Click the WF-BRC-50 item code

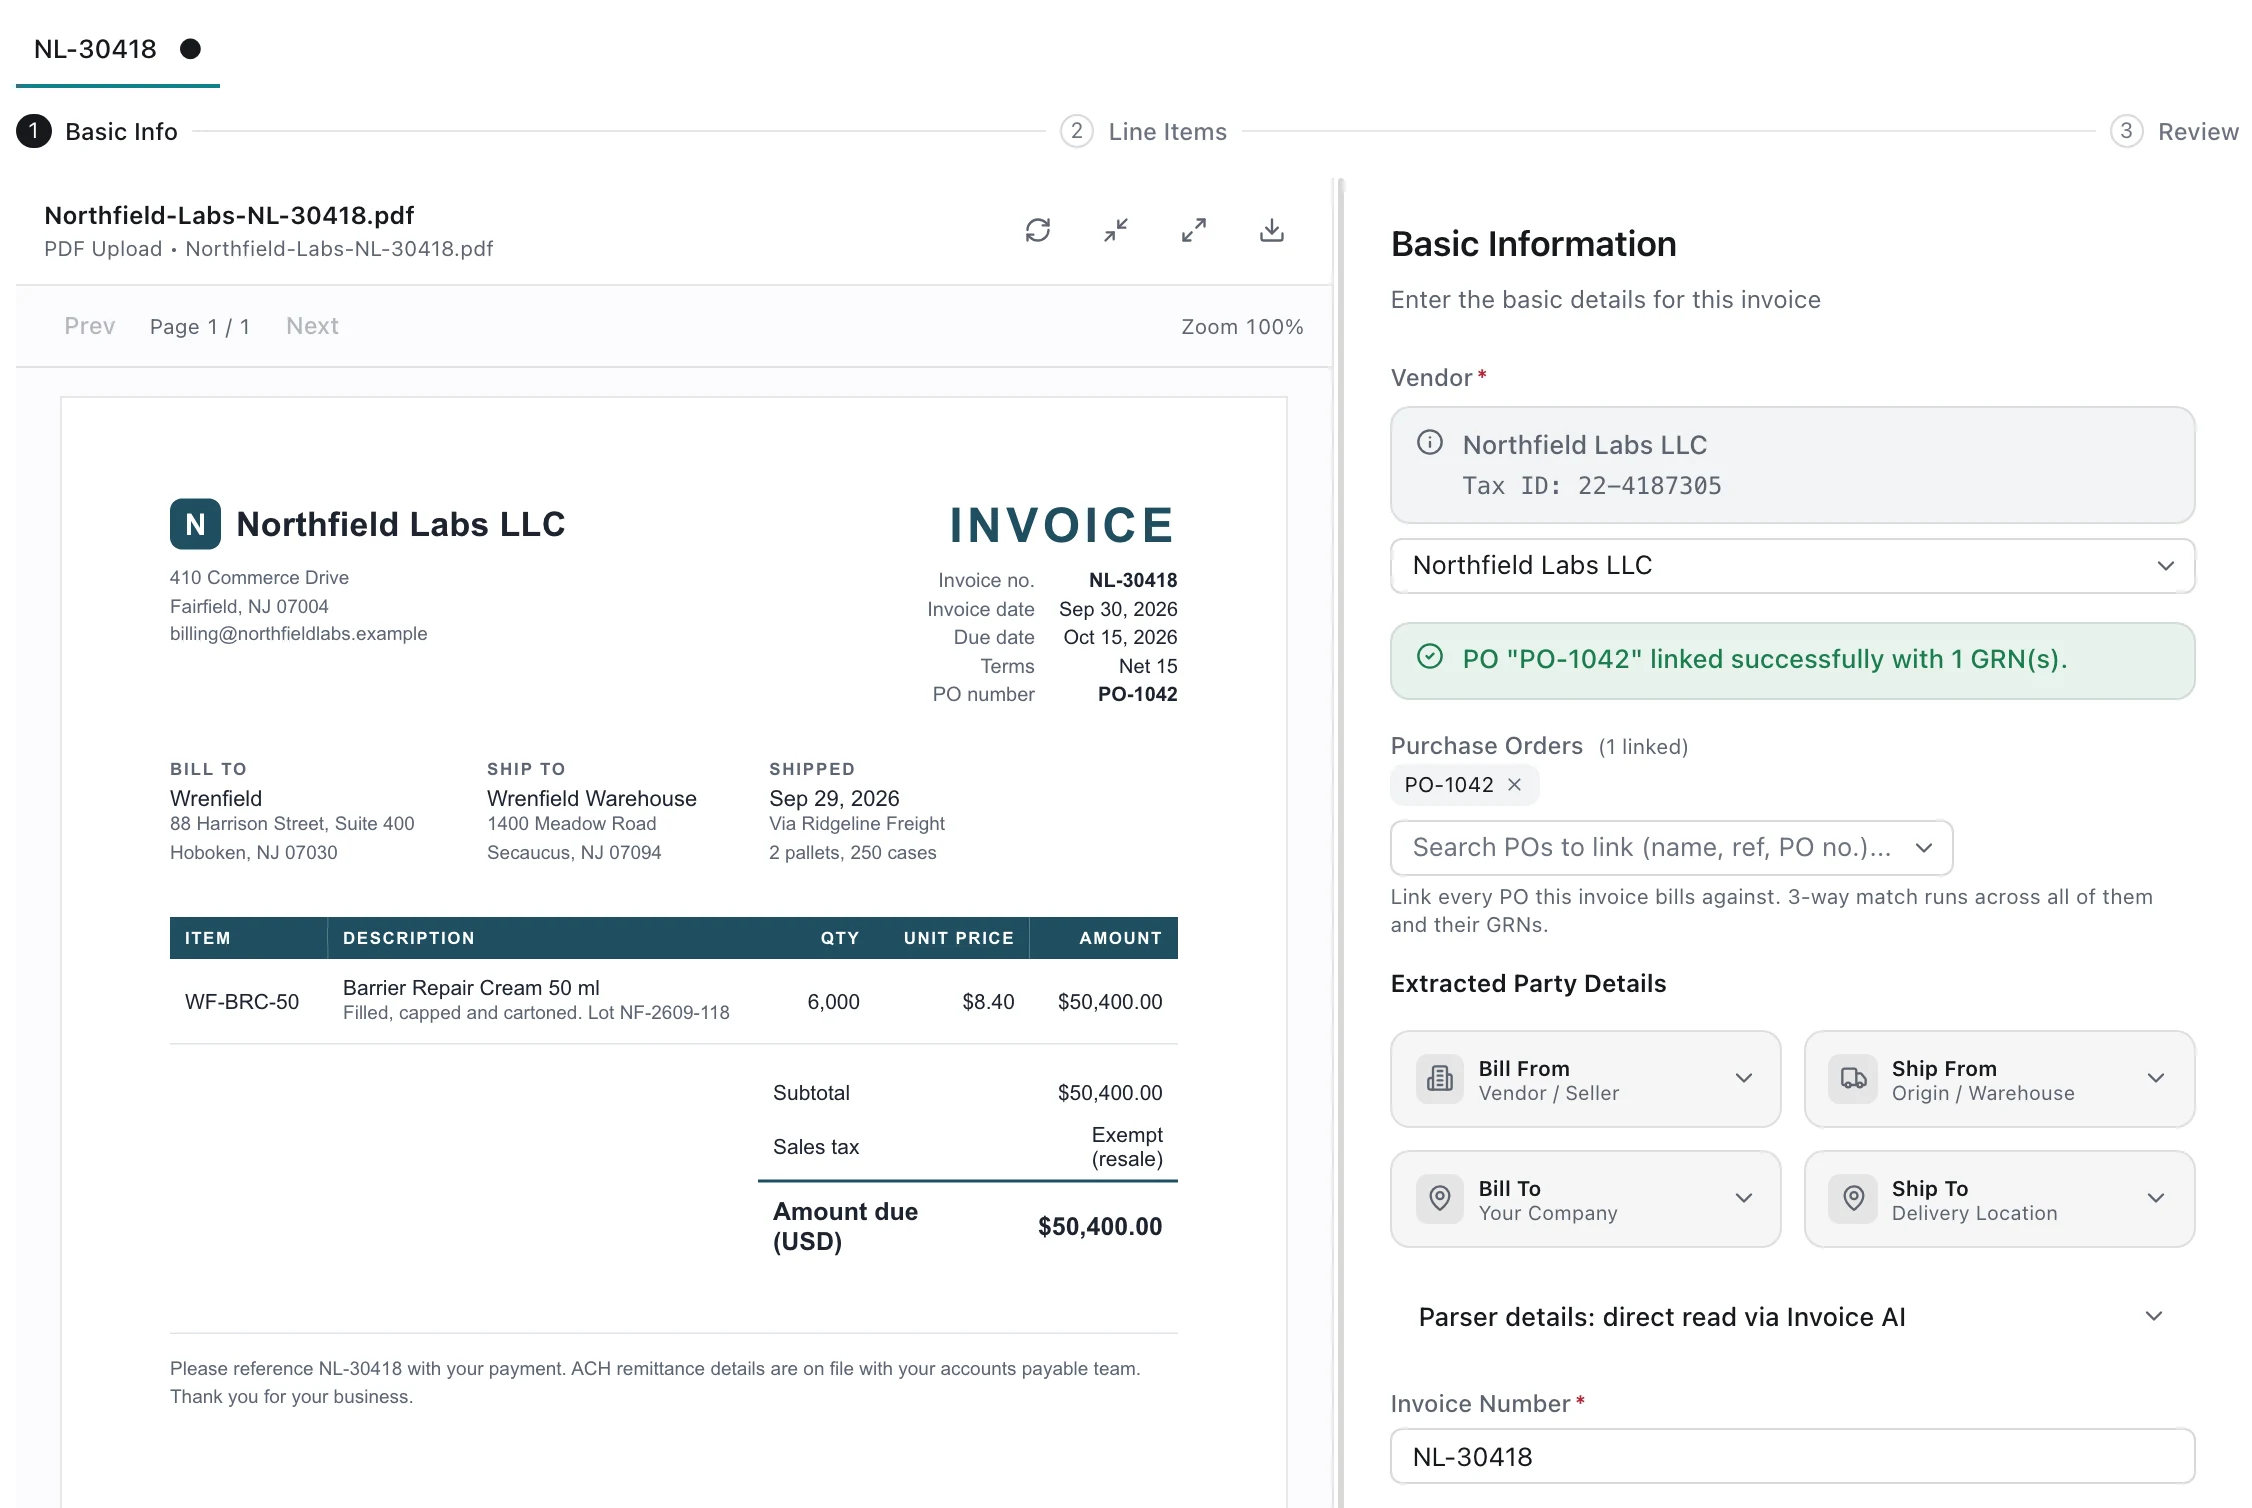click(x=241, y=1002)
